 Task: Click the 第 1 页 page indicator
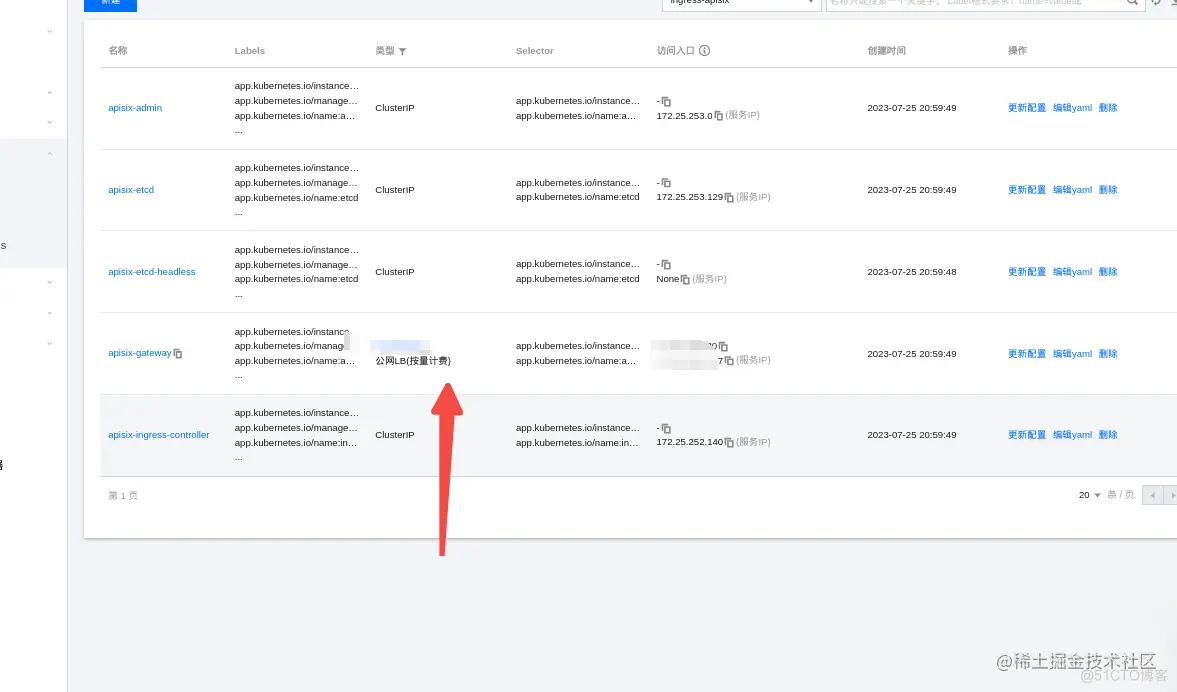pos(123,495)
